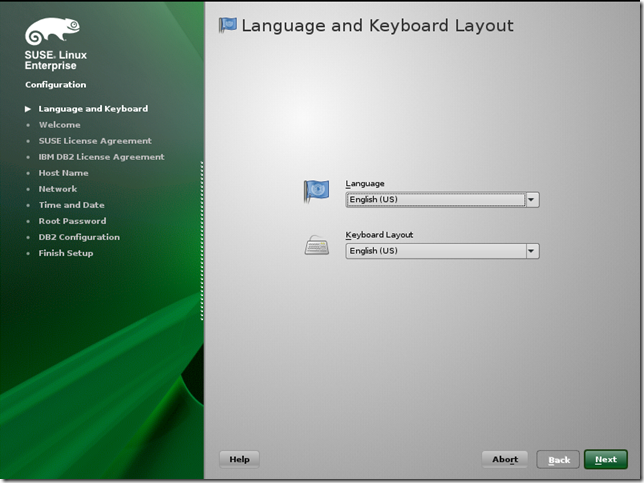Viewport: 644px width, 483px height.
Task: Select the Network step in the sidebar
Action: pos(58,189)
